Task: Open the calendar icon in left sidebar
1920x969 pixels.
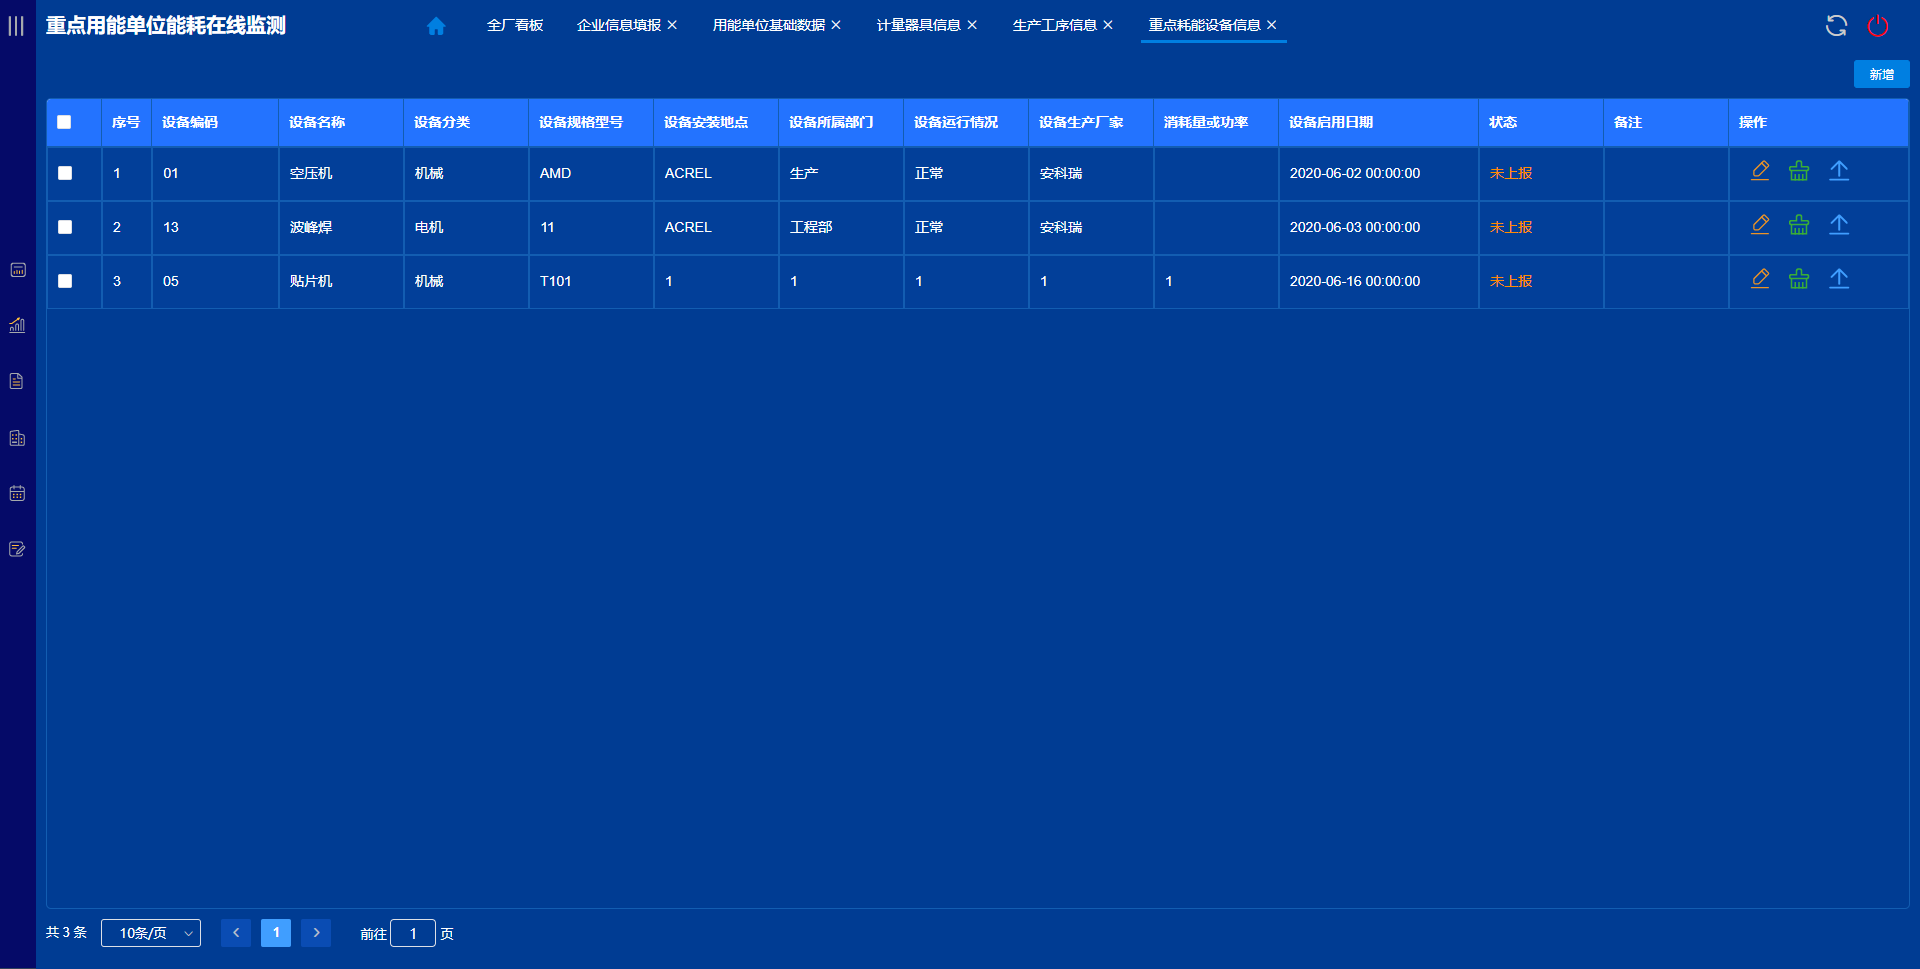Action: click(17, 493)
